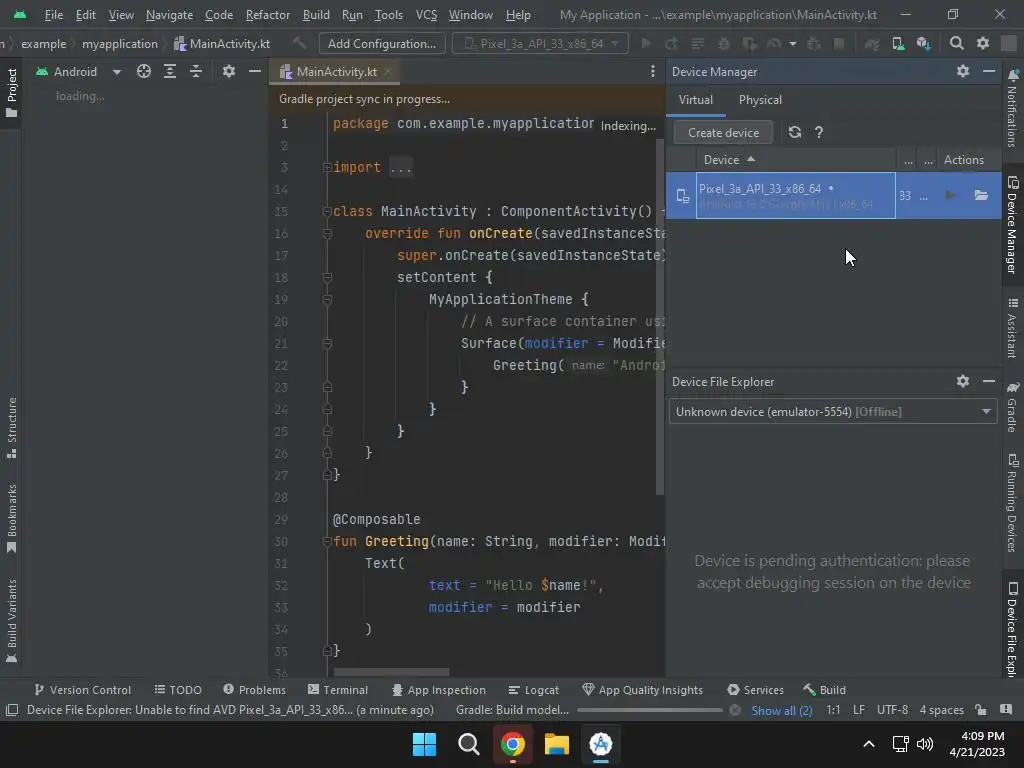Open Google Chrome from the taskbar
The width and height of the screenshot is (1024, 768).
(x=513, y=744)
